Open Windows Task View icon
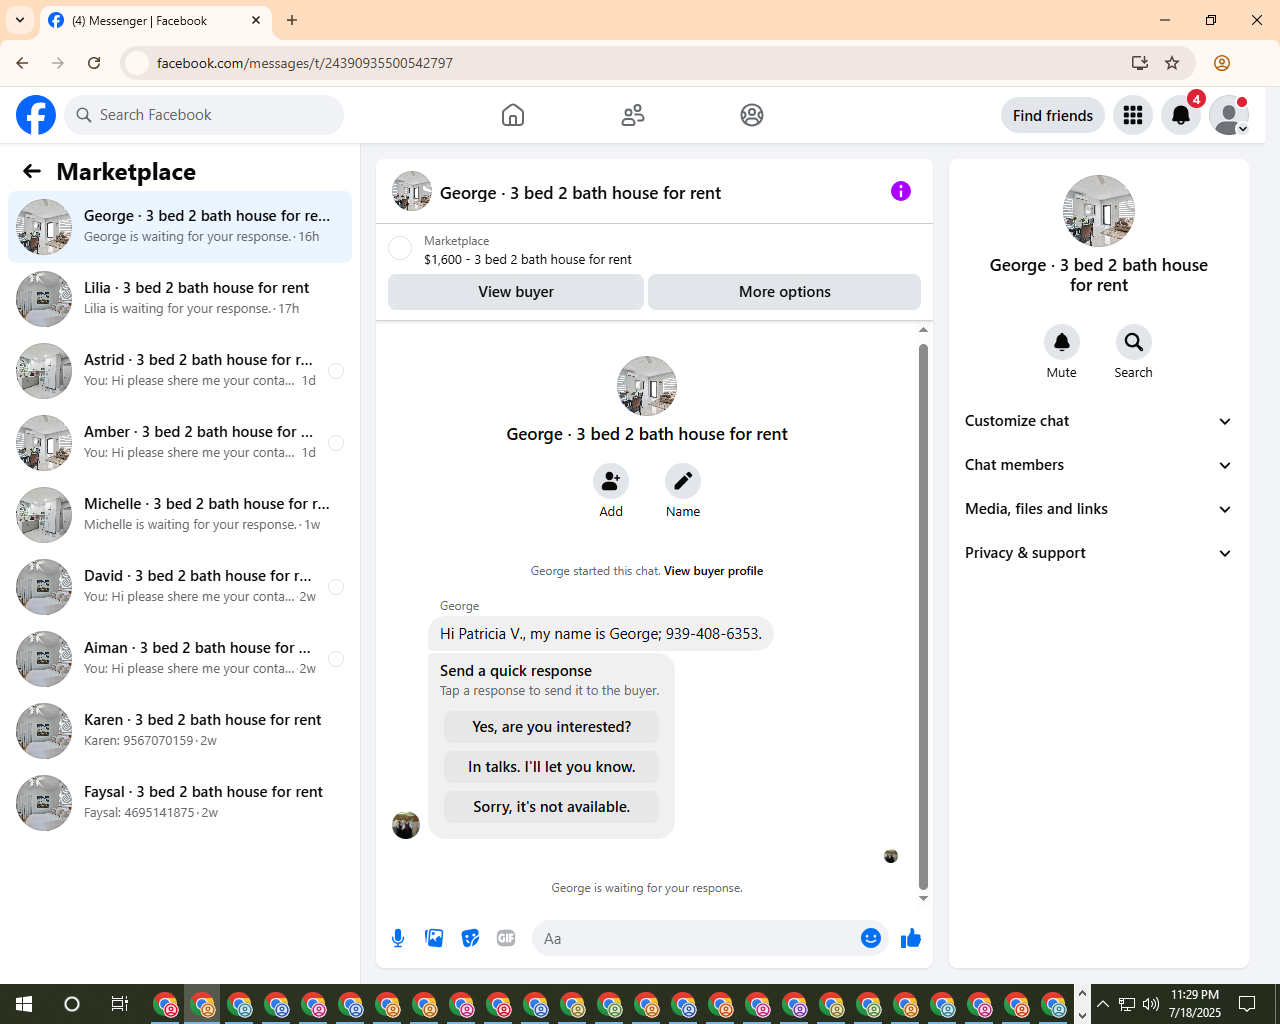 119,1004
